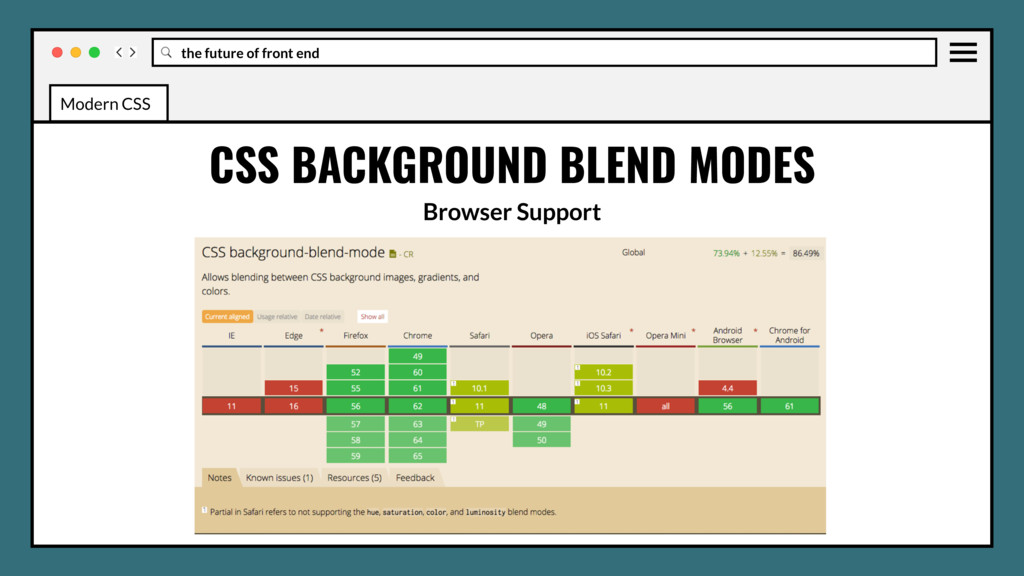Click the Chrome column header
Viewport: 1024px width, 576px height.
click(417, 336)
